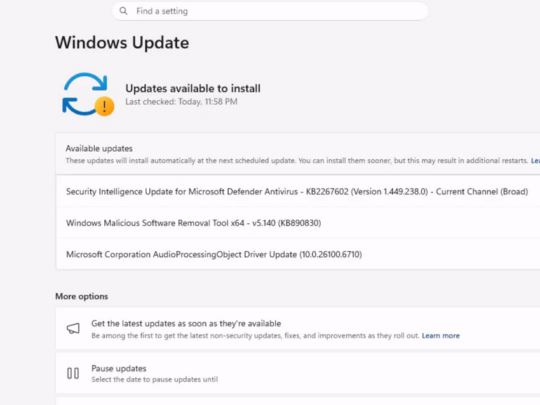The height and width of the screenshot is (405, 540).
Task: Click Select the date to pause text
Action: point(155,380)
